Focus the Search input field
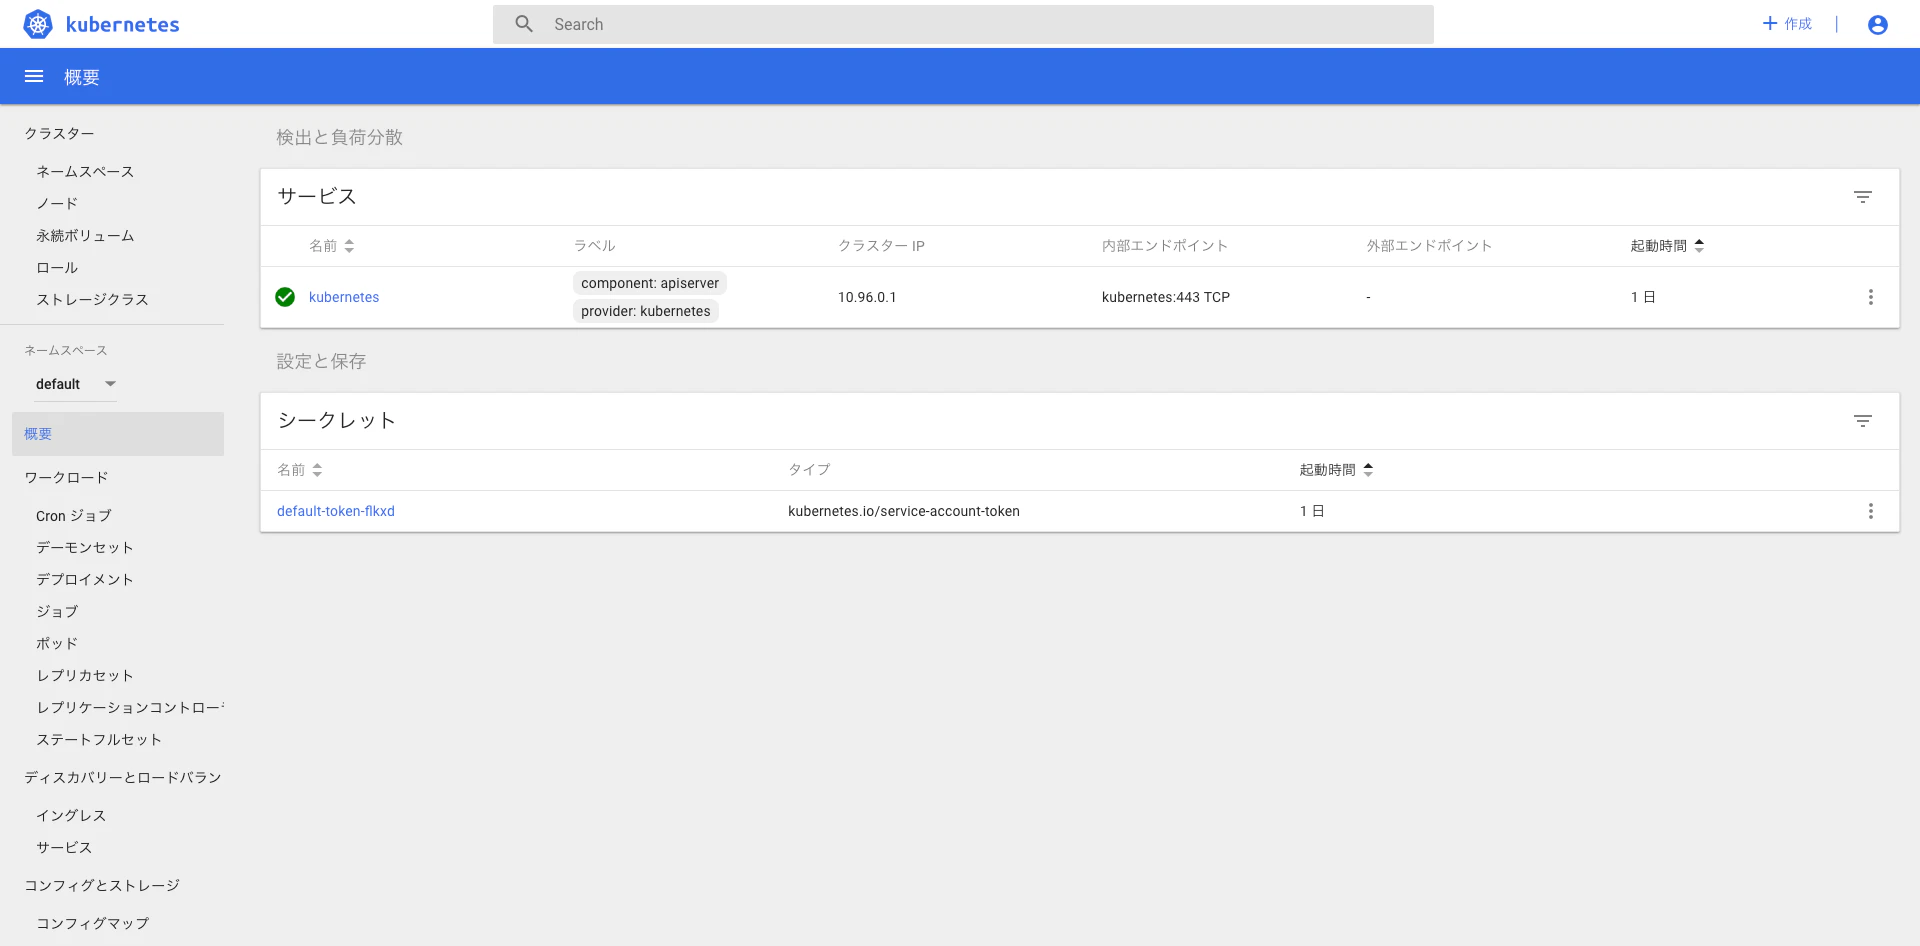 (x=963, y=24)
